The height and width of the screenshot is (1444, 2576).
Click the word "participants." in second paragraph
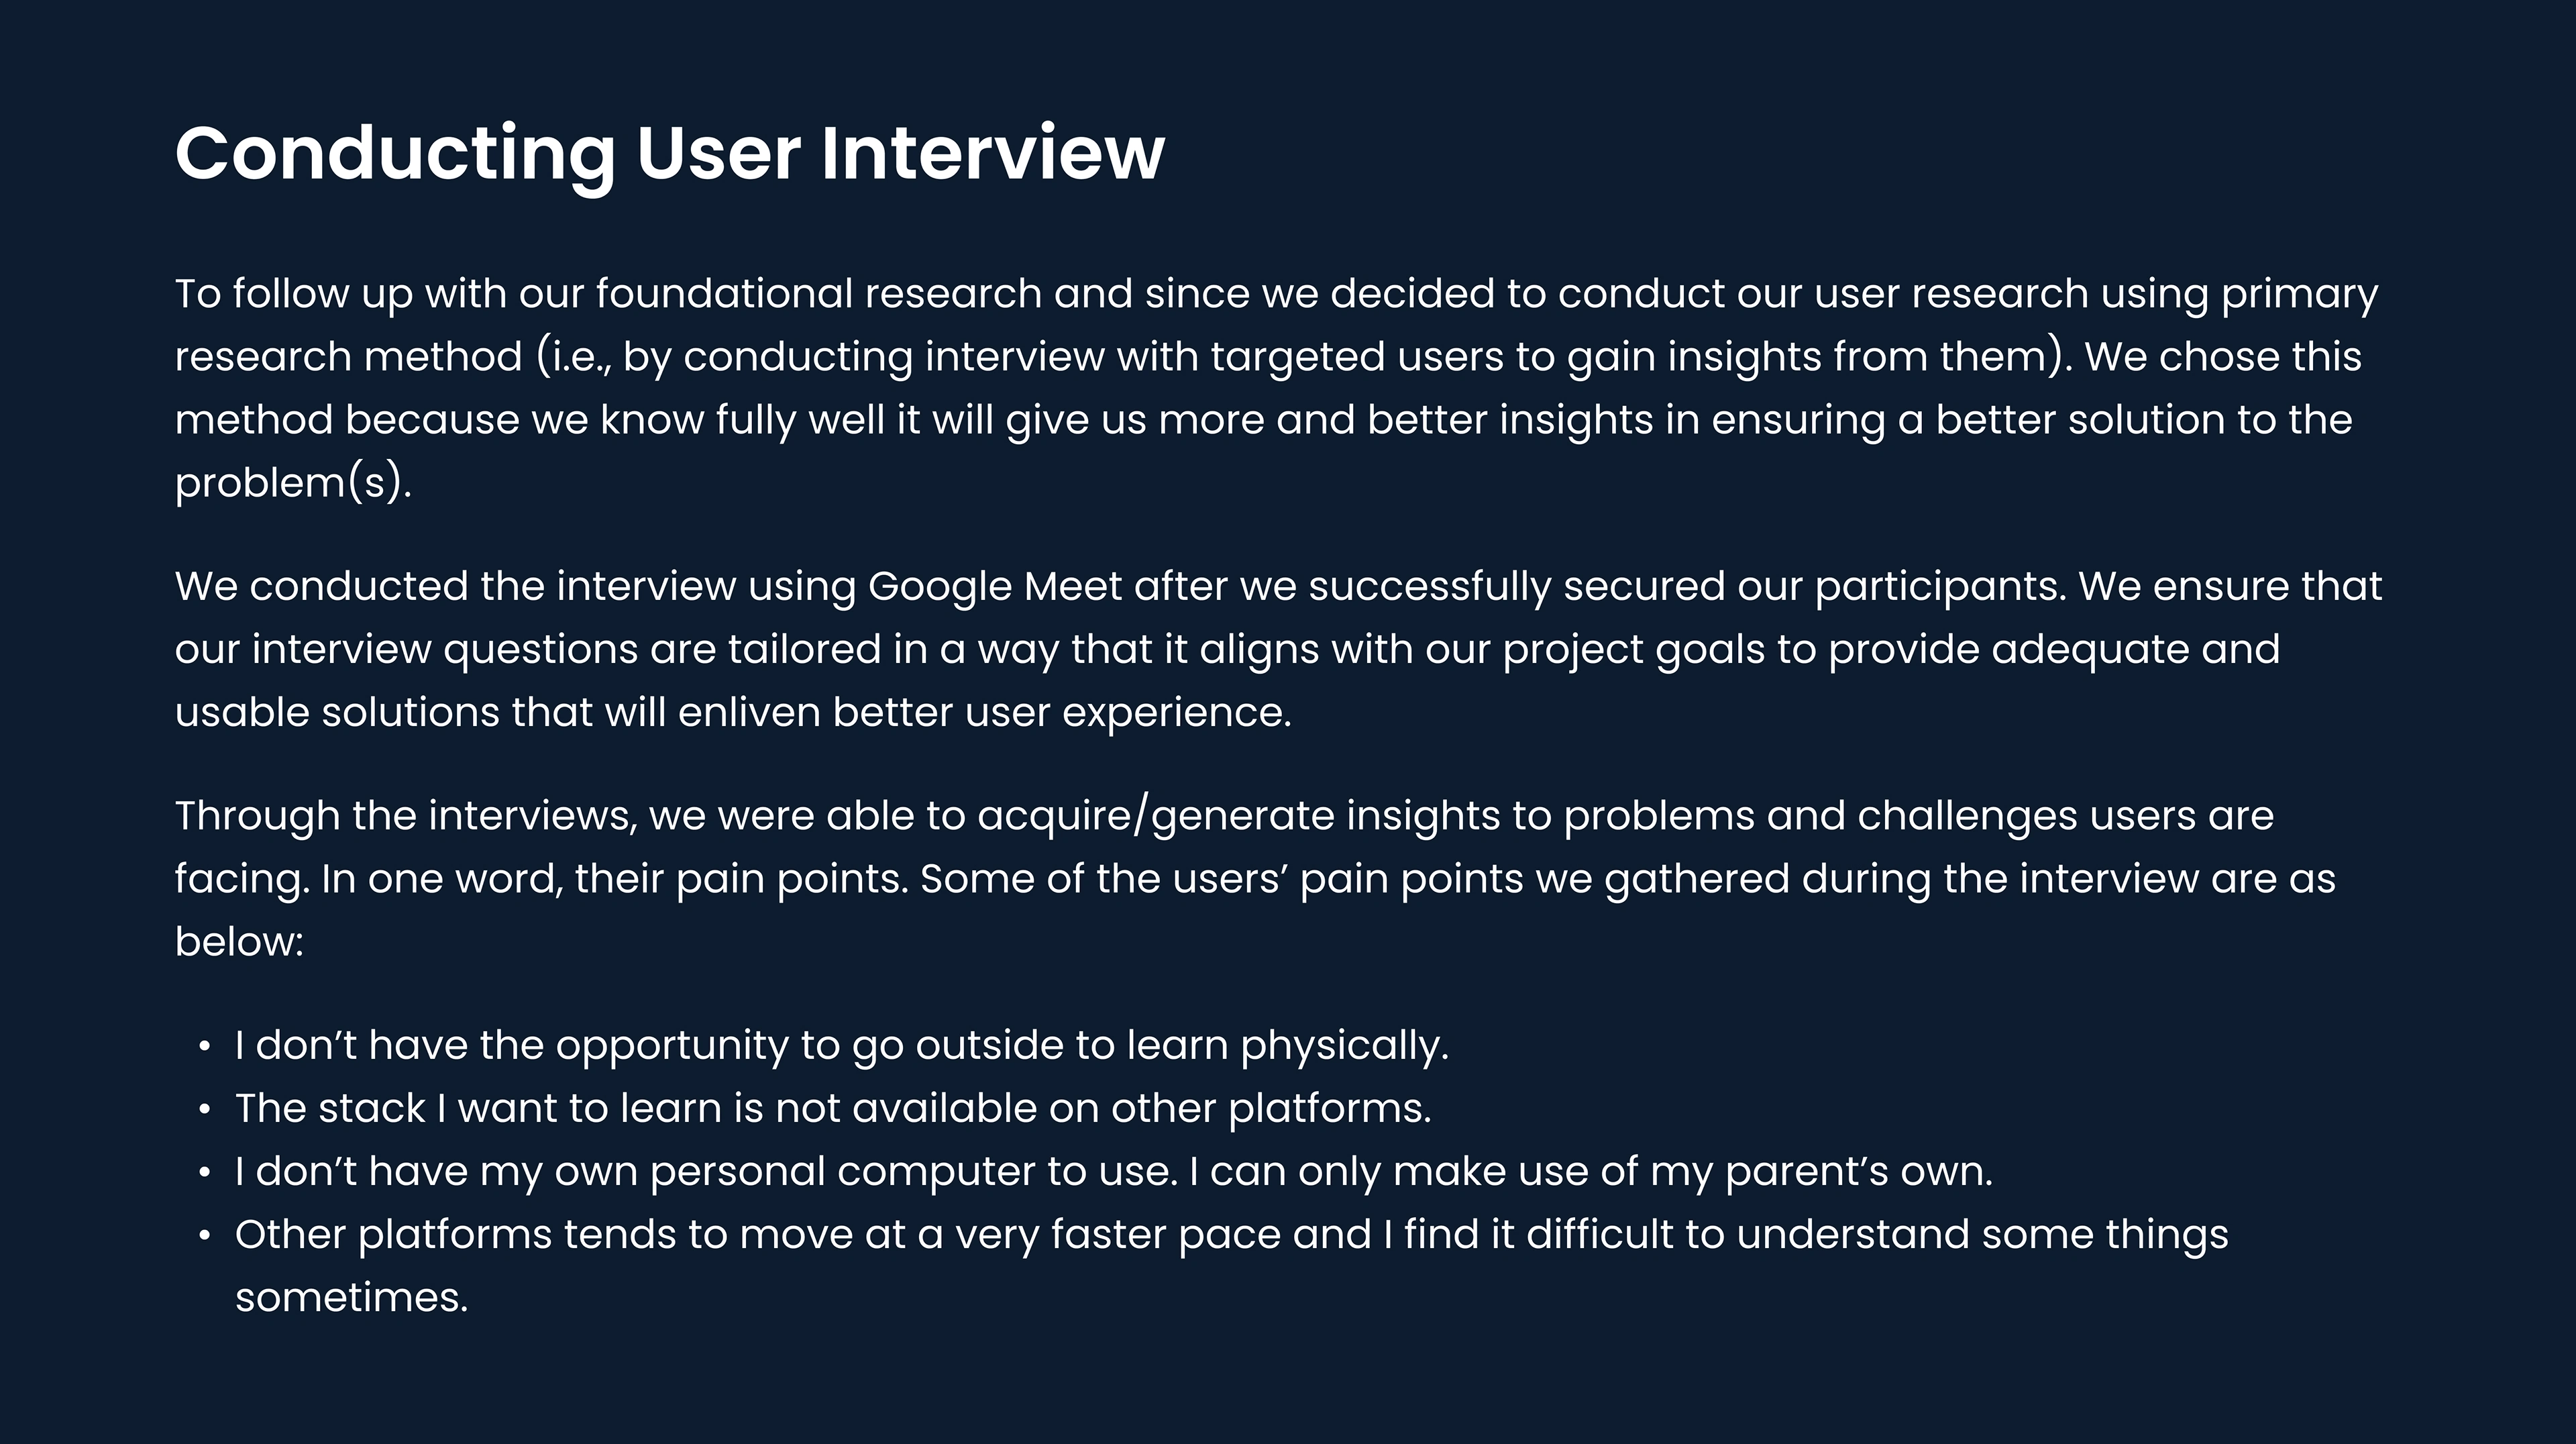[x=1940, y=586]
